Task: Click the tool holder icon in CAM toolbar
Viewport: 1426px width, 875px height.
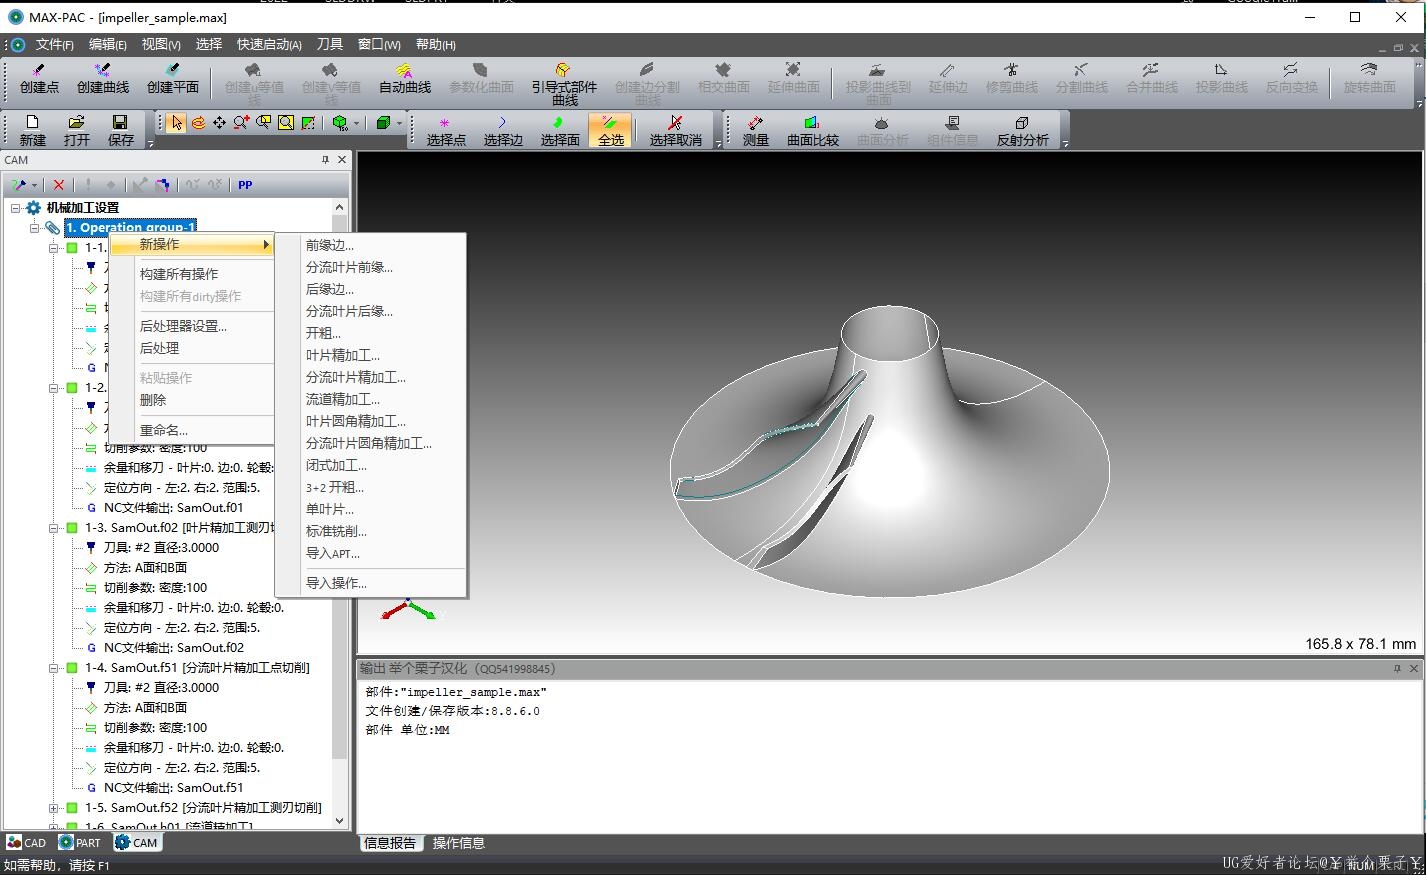Action: coord(163,185)
